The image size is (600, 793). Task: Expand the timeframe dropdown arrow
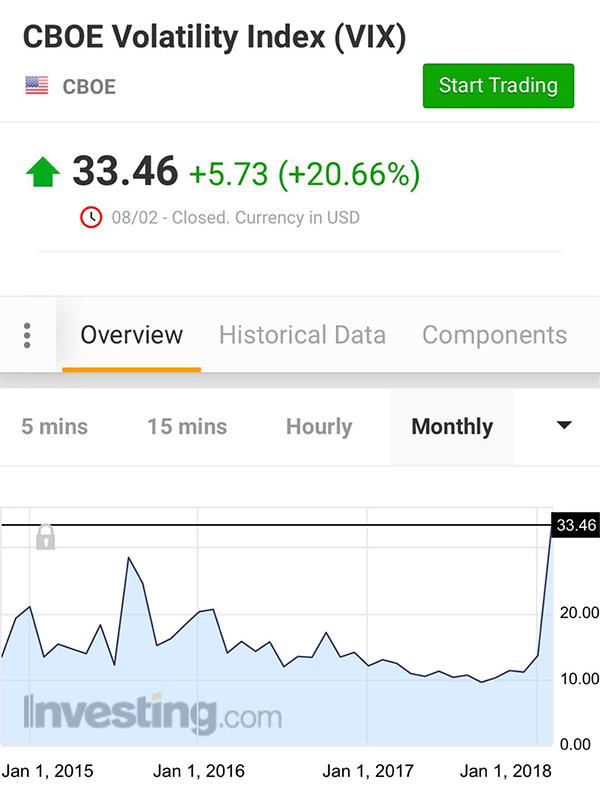[x=564, y=426]
